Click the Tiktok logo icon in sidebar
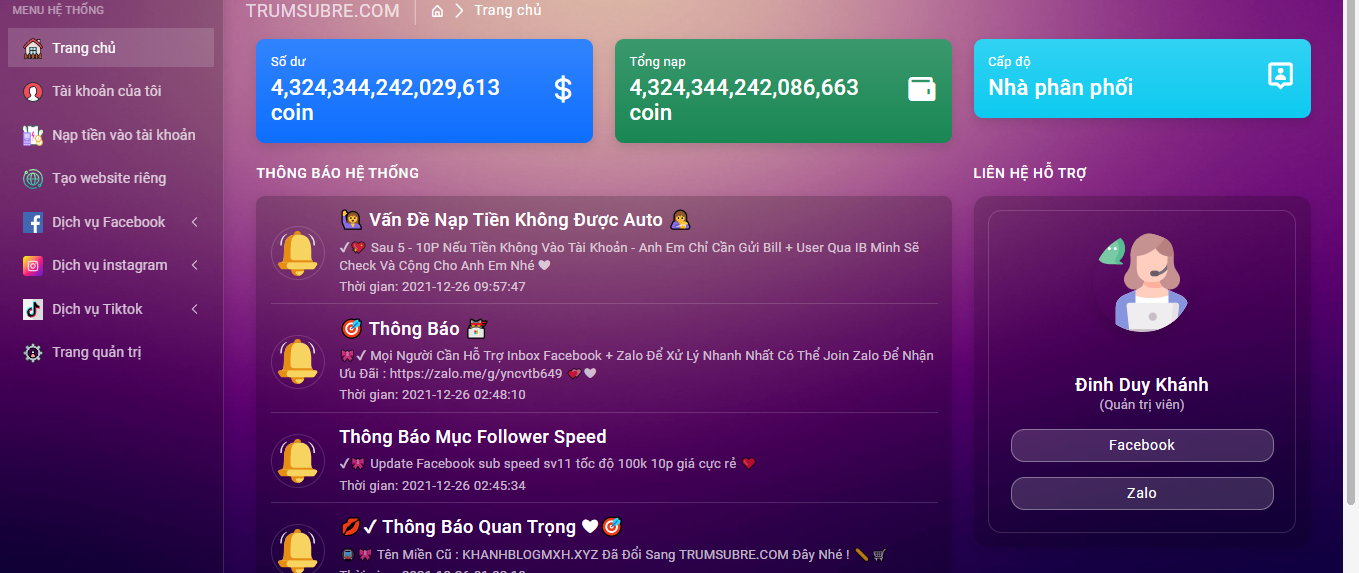This screenshot has width=1359, height=573. 33,309
